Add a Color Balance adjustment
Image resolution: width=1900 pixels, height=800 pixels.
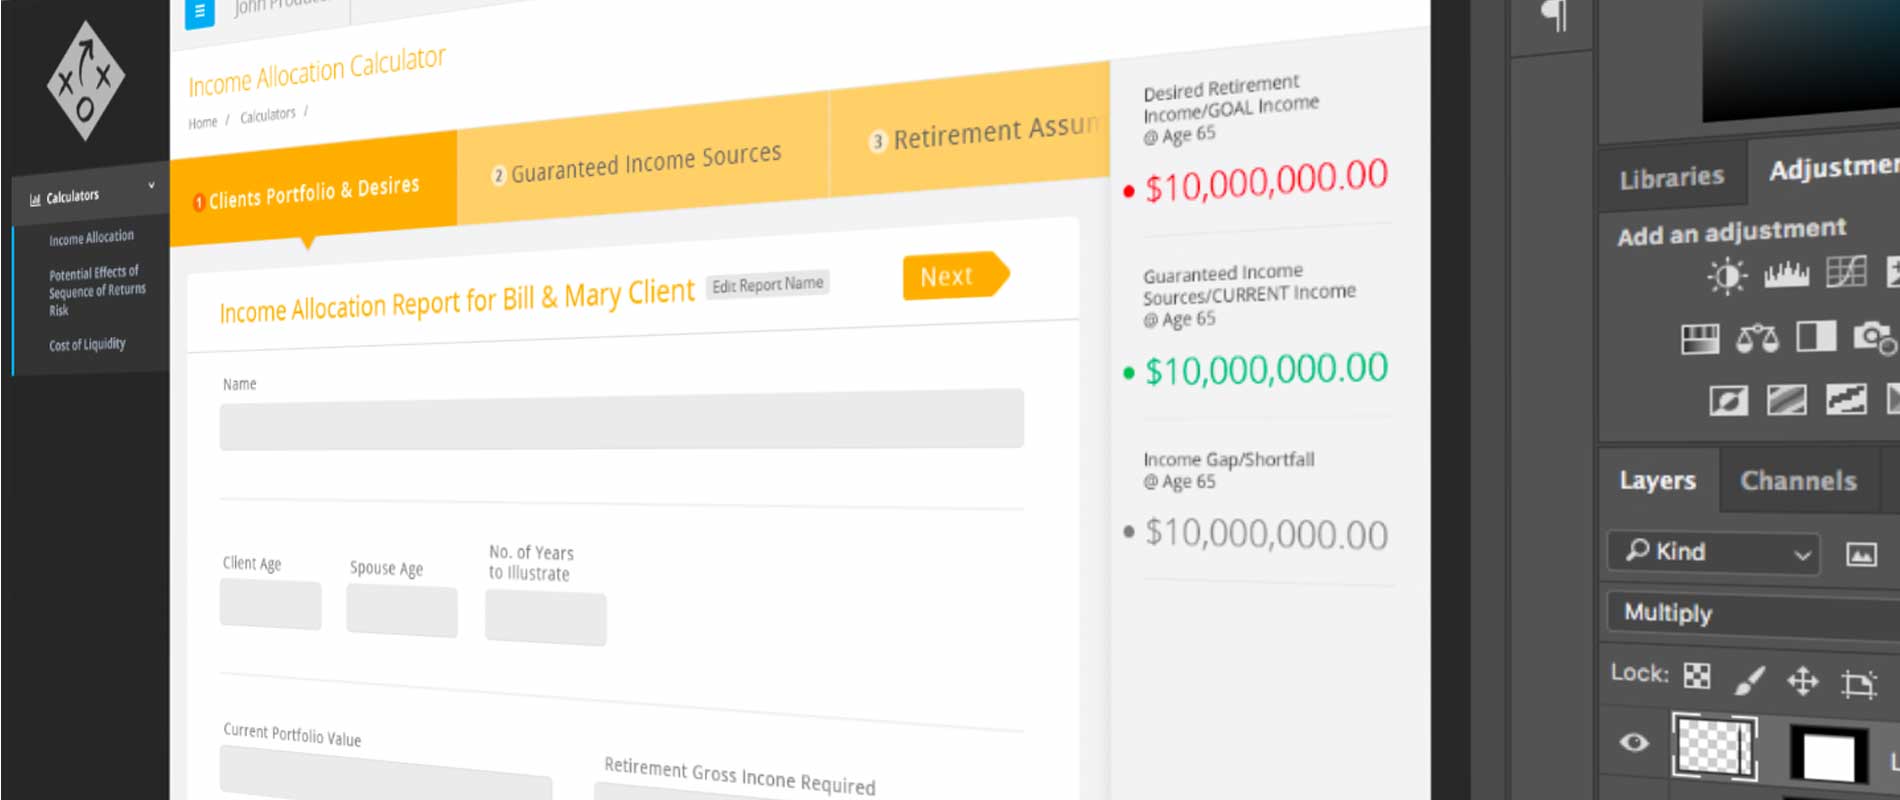(x=1757, y=339)
